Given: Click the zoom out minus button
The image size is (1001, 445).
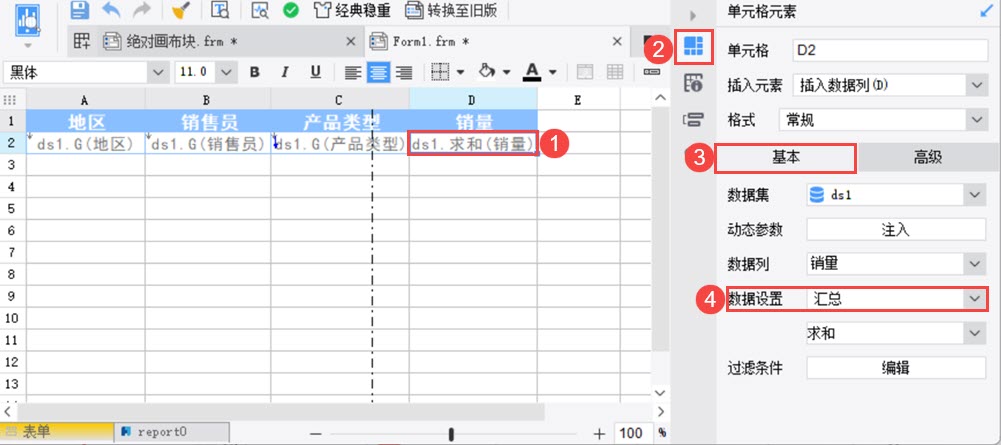Looking at the screenshot, I should tap(315, 434).
